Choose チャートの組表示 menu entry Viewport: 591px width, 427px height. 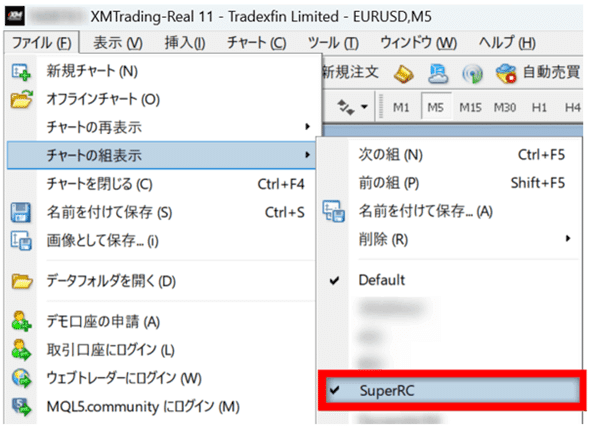pos(161,155)
